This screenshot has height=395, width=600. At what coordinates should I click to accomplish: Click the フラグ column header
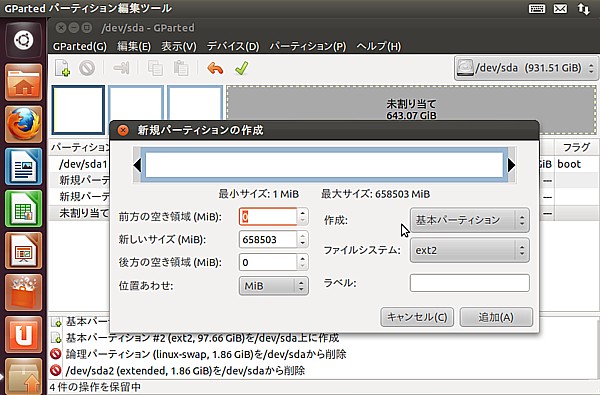(x=577, y=147)
